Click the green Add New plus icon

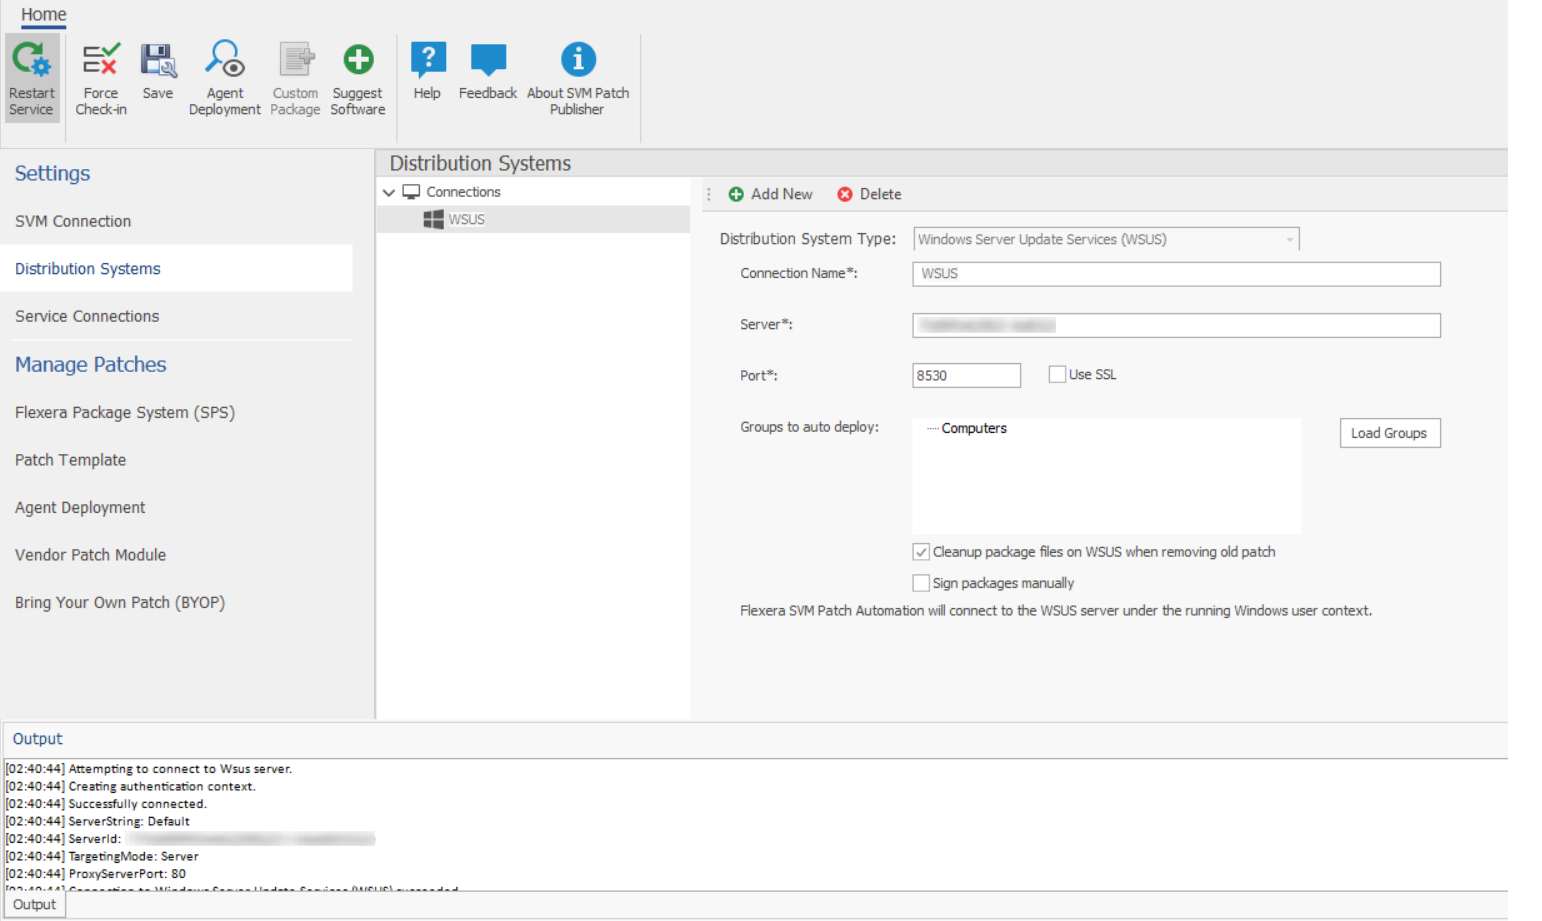[736, 194]
